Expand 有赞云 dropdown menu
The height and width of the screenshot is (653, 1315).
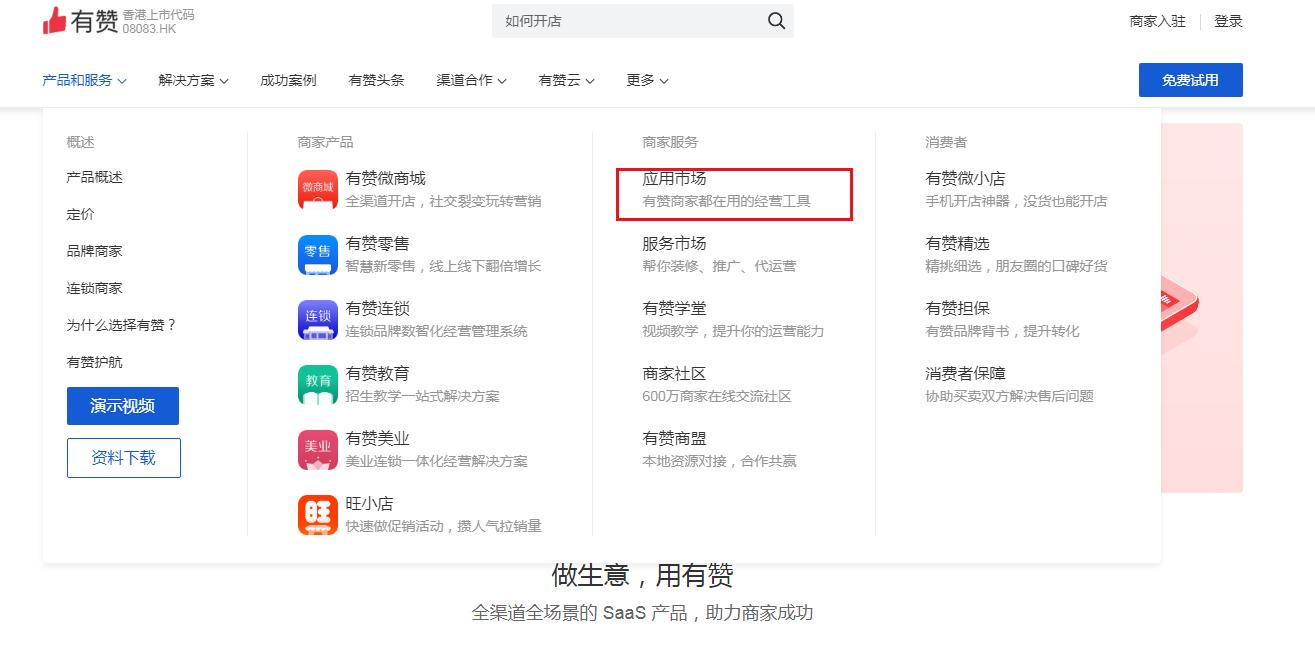(x=566, y=80)
